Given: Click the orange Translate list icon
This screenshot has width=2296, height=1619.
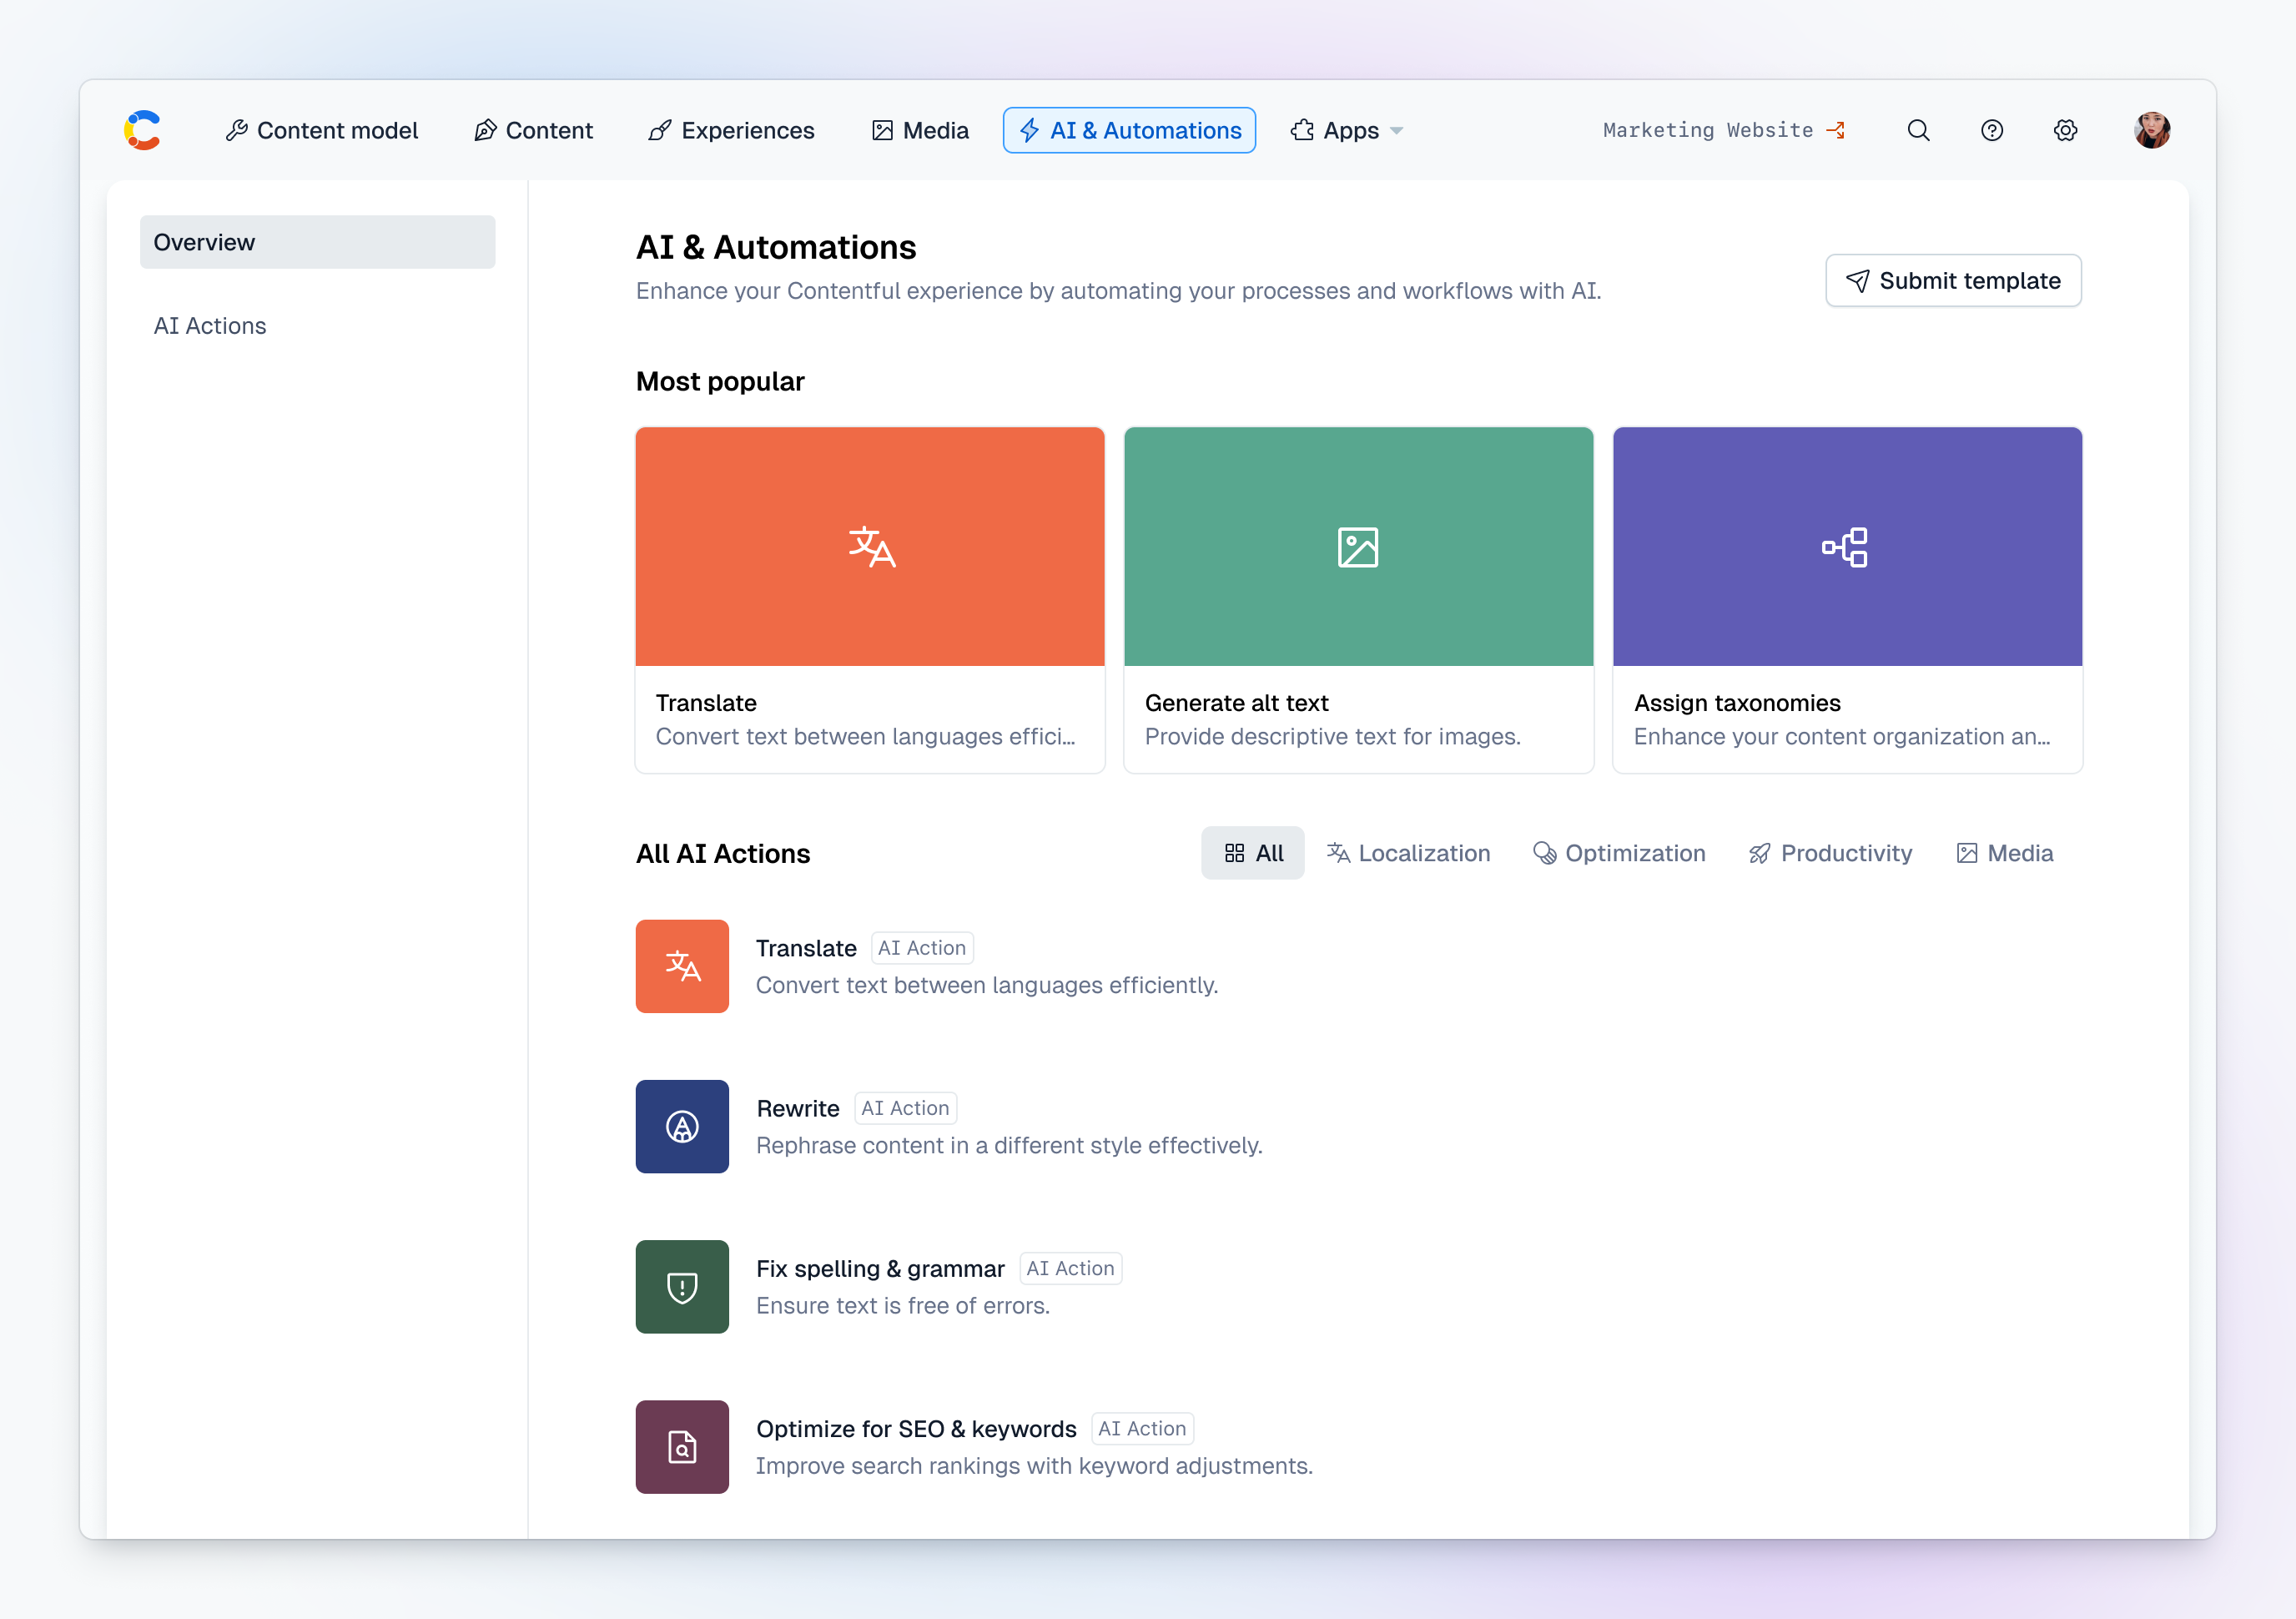Looking at the screenshot, I should click(682, 966).
